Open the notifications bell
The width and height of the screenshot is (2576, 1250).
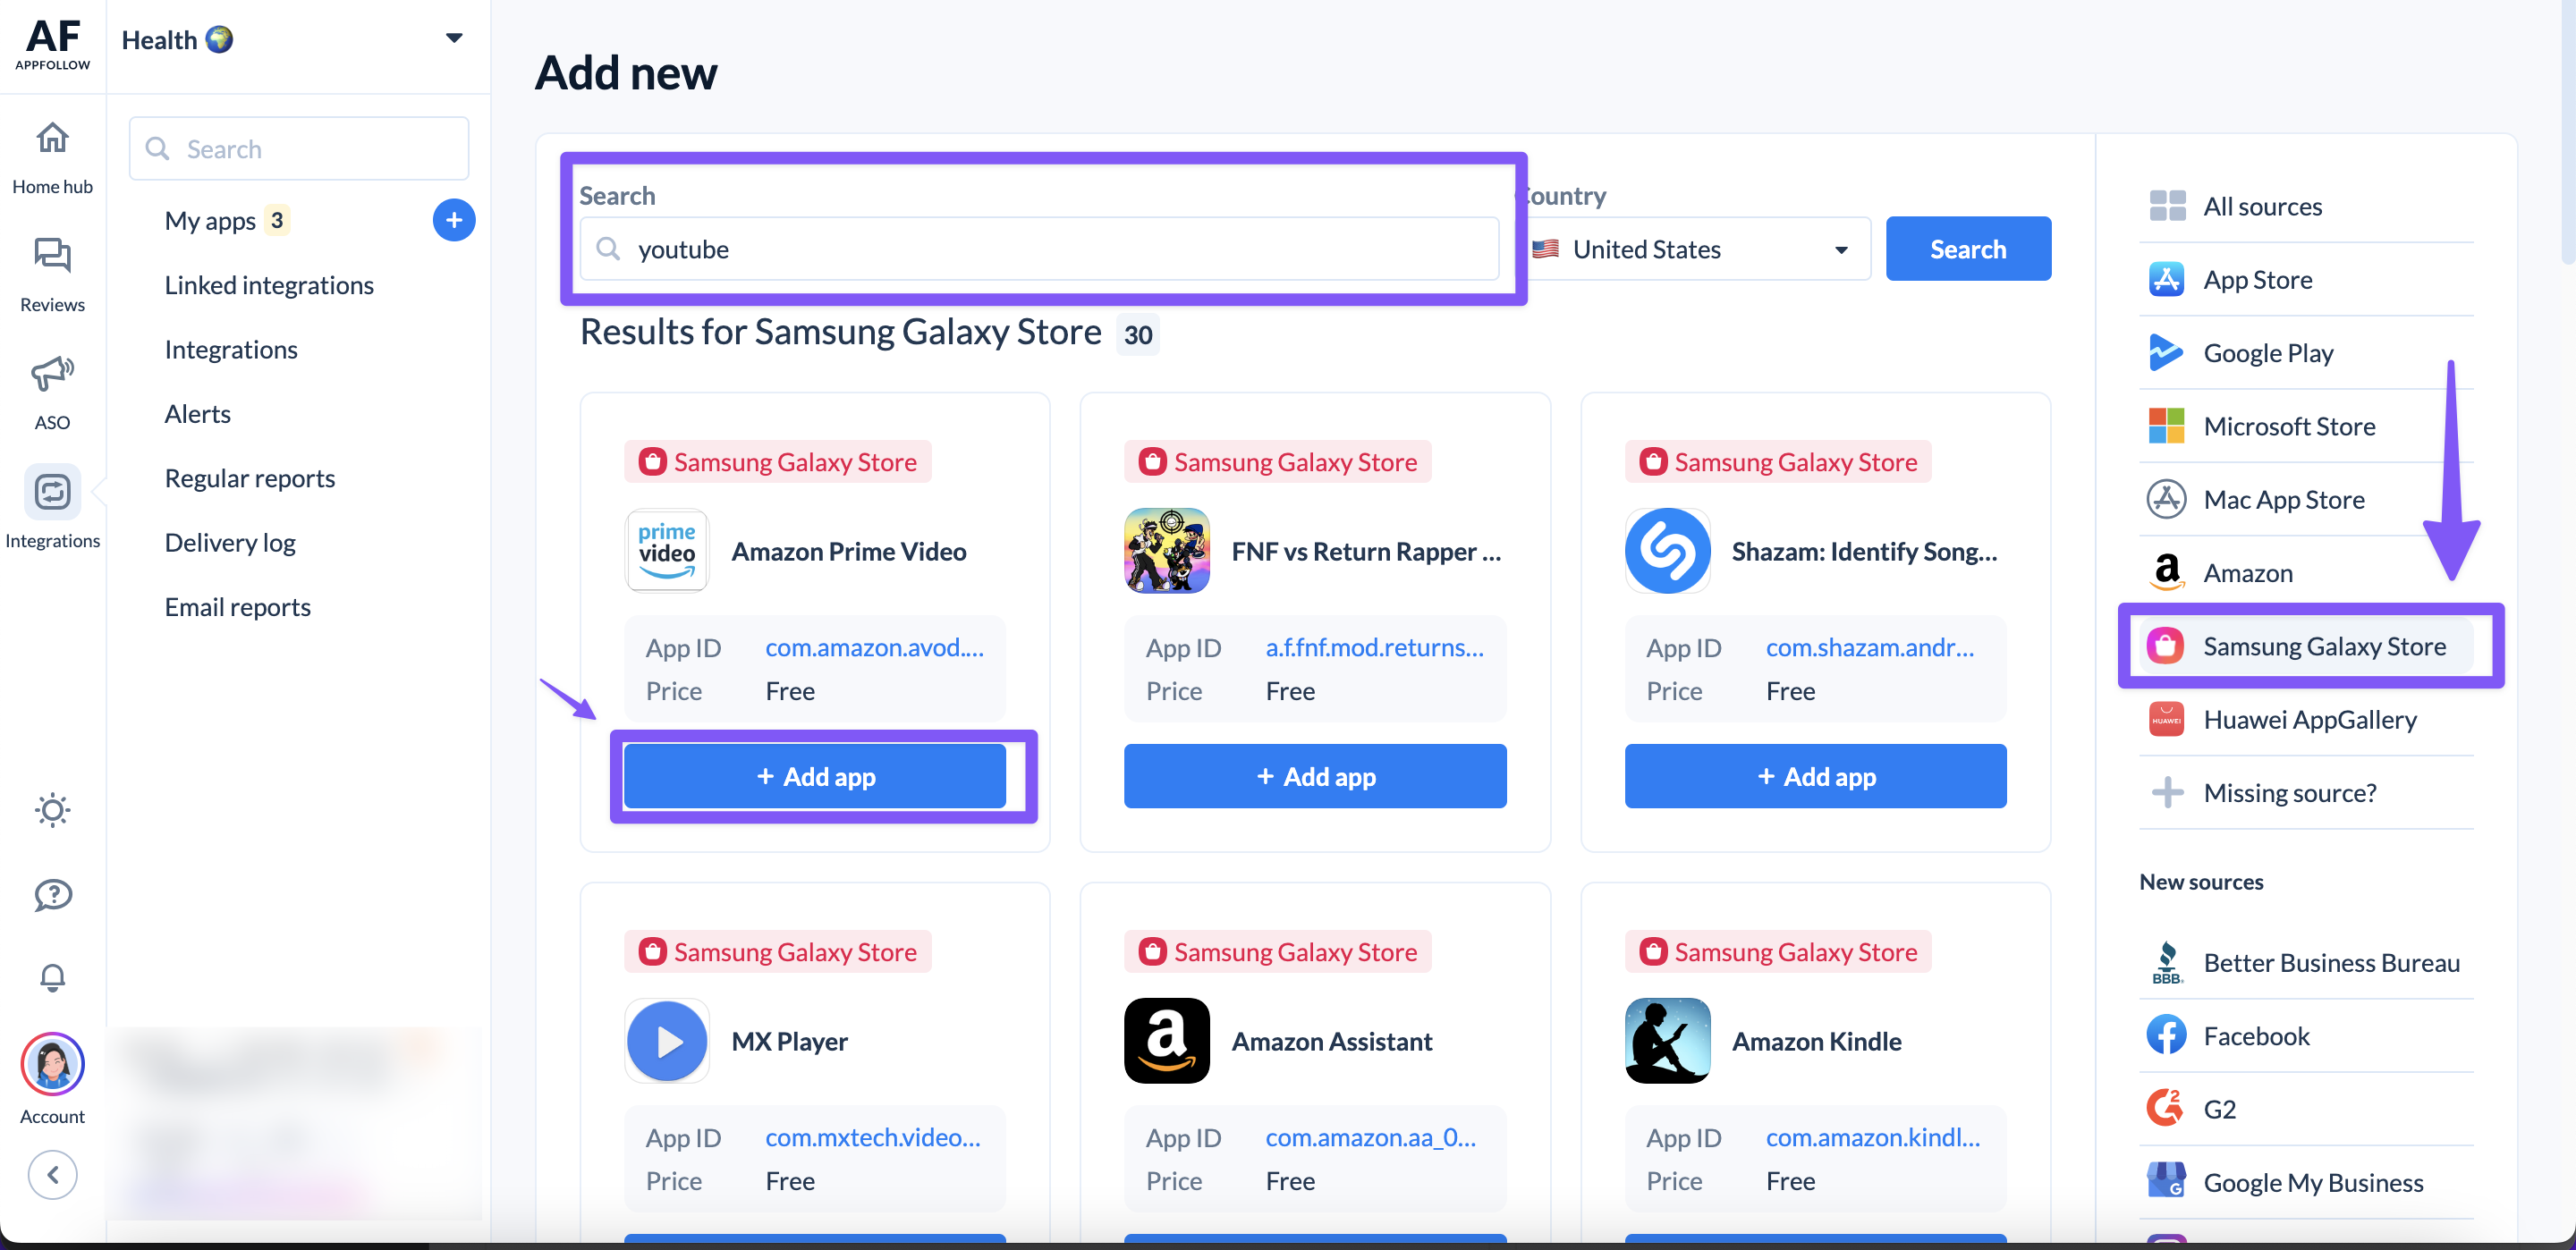click(x=52, y=977)
